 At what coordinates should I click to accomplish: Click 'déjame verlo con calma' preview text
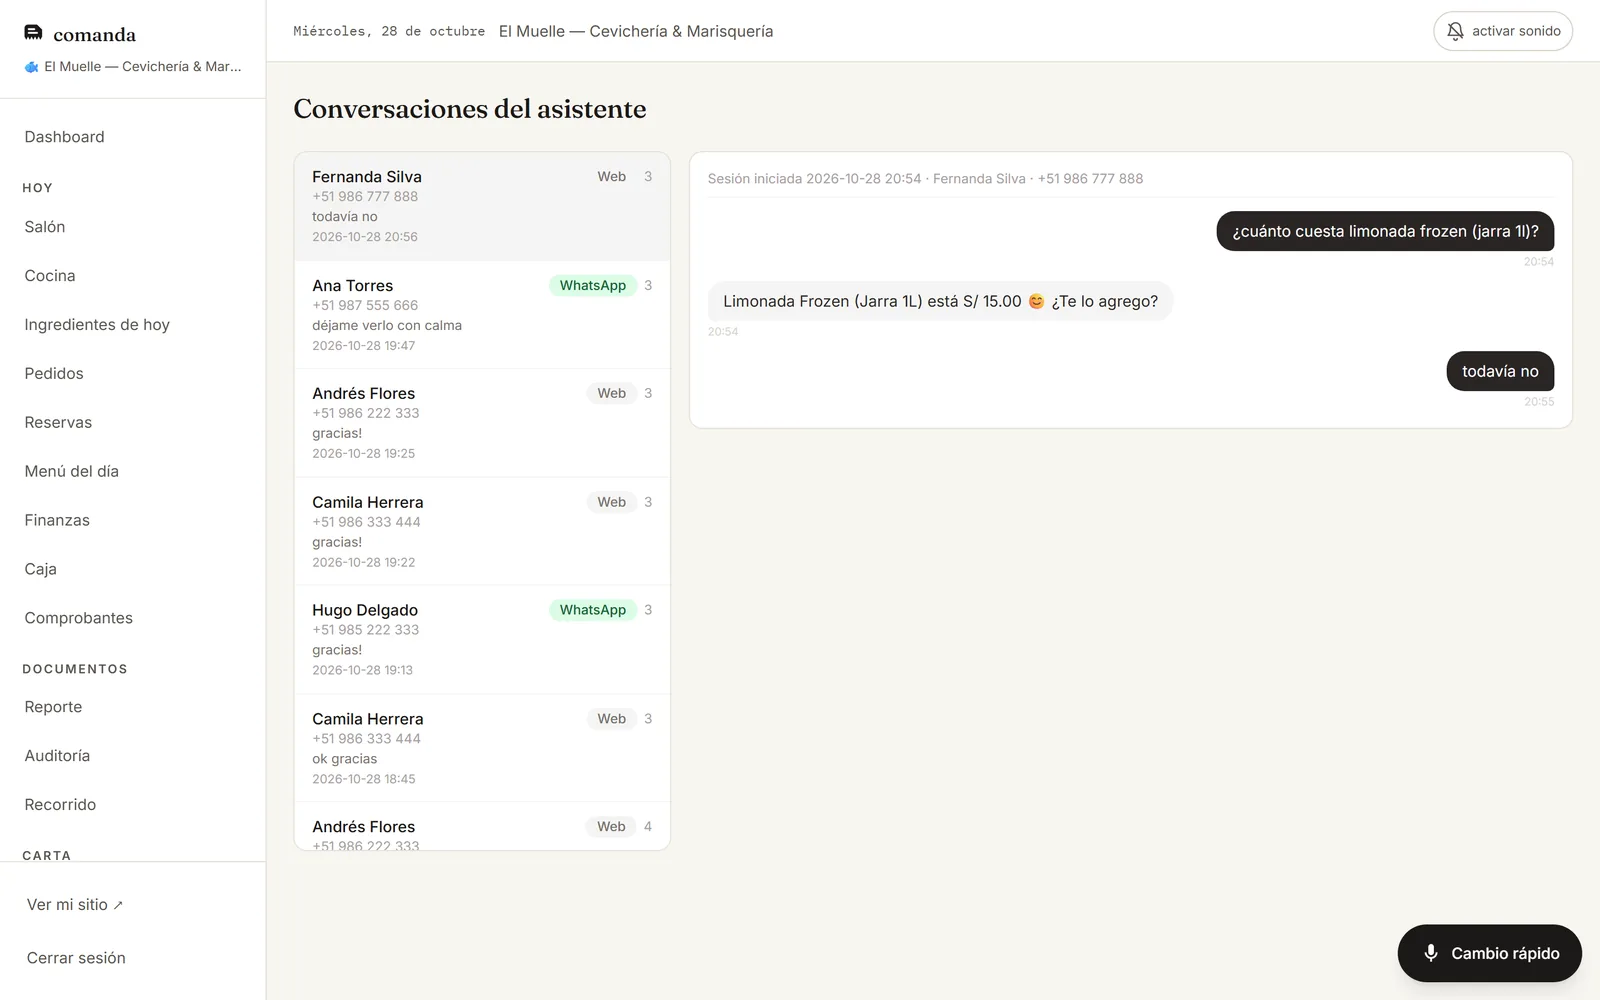click(387, 326)
